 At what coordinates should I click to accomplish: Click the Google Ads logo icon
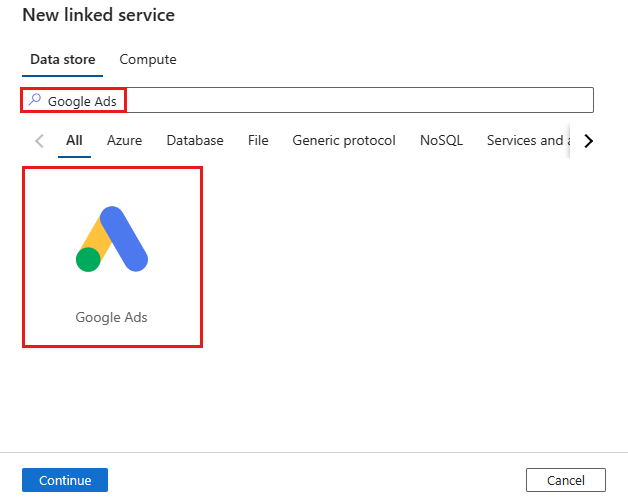pyautogui.click(x=112, y=239)
